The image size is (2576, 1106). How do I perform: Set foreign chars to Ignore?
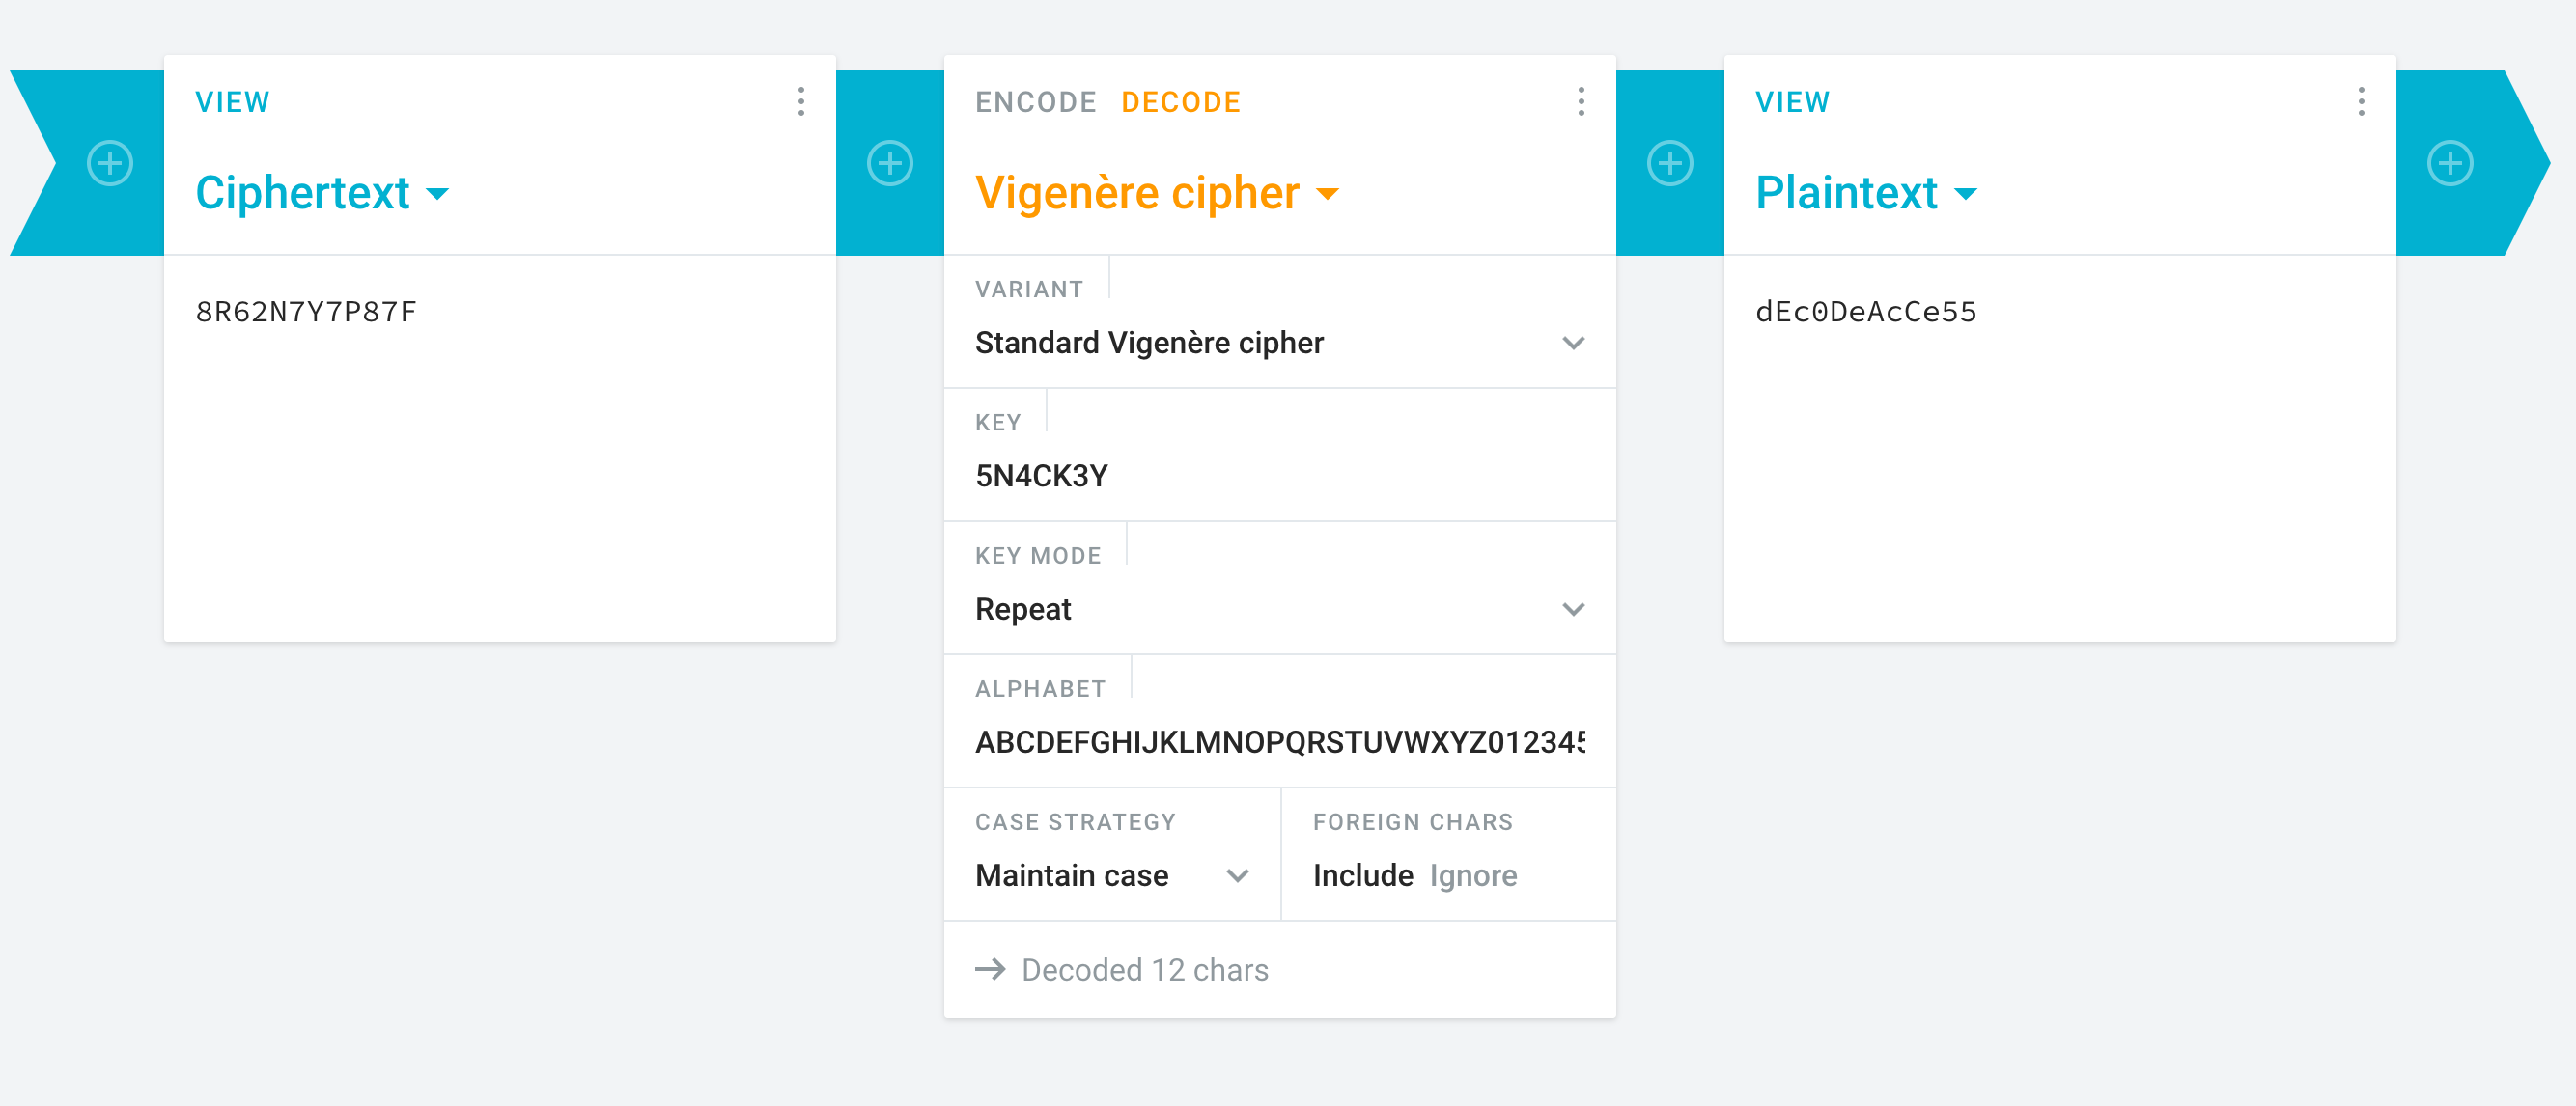pos(1473,875)
